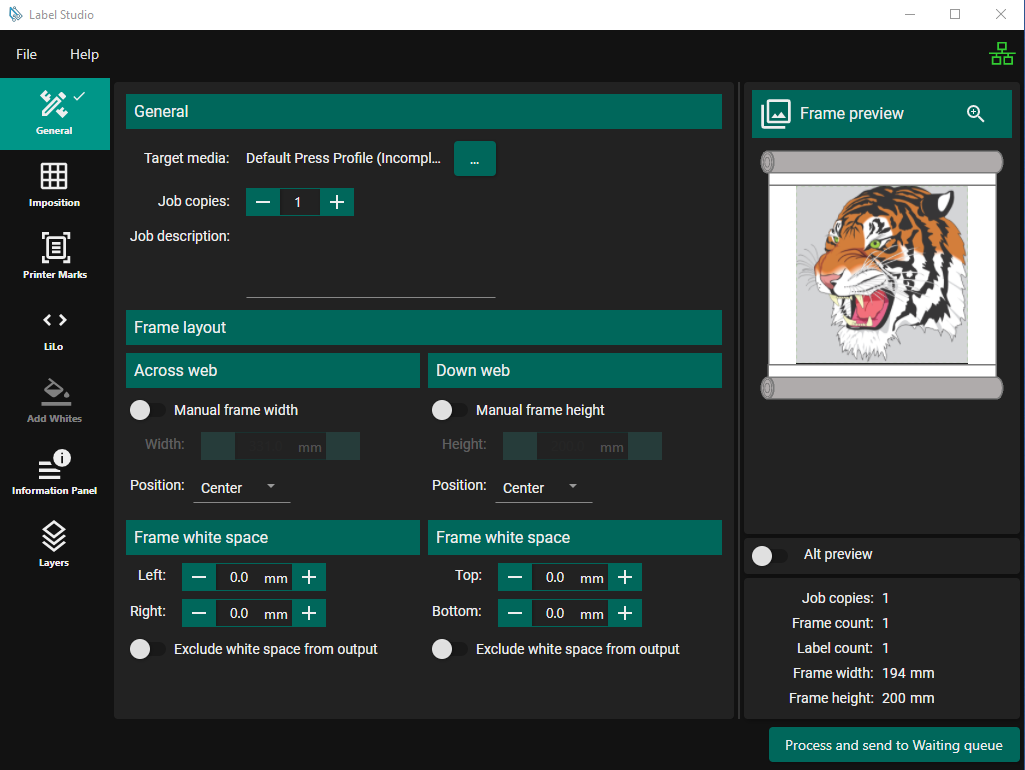Viewport: 1025px width, 770px height.
Task: Open the Layers panel
Action: point(54,545)
